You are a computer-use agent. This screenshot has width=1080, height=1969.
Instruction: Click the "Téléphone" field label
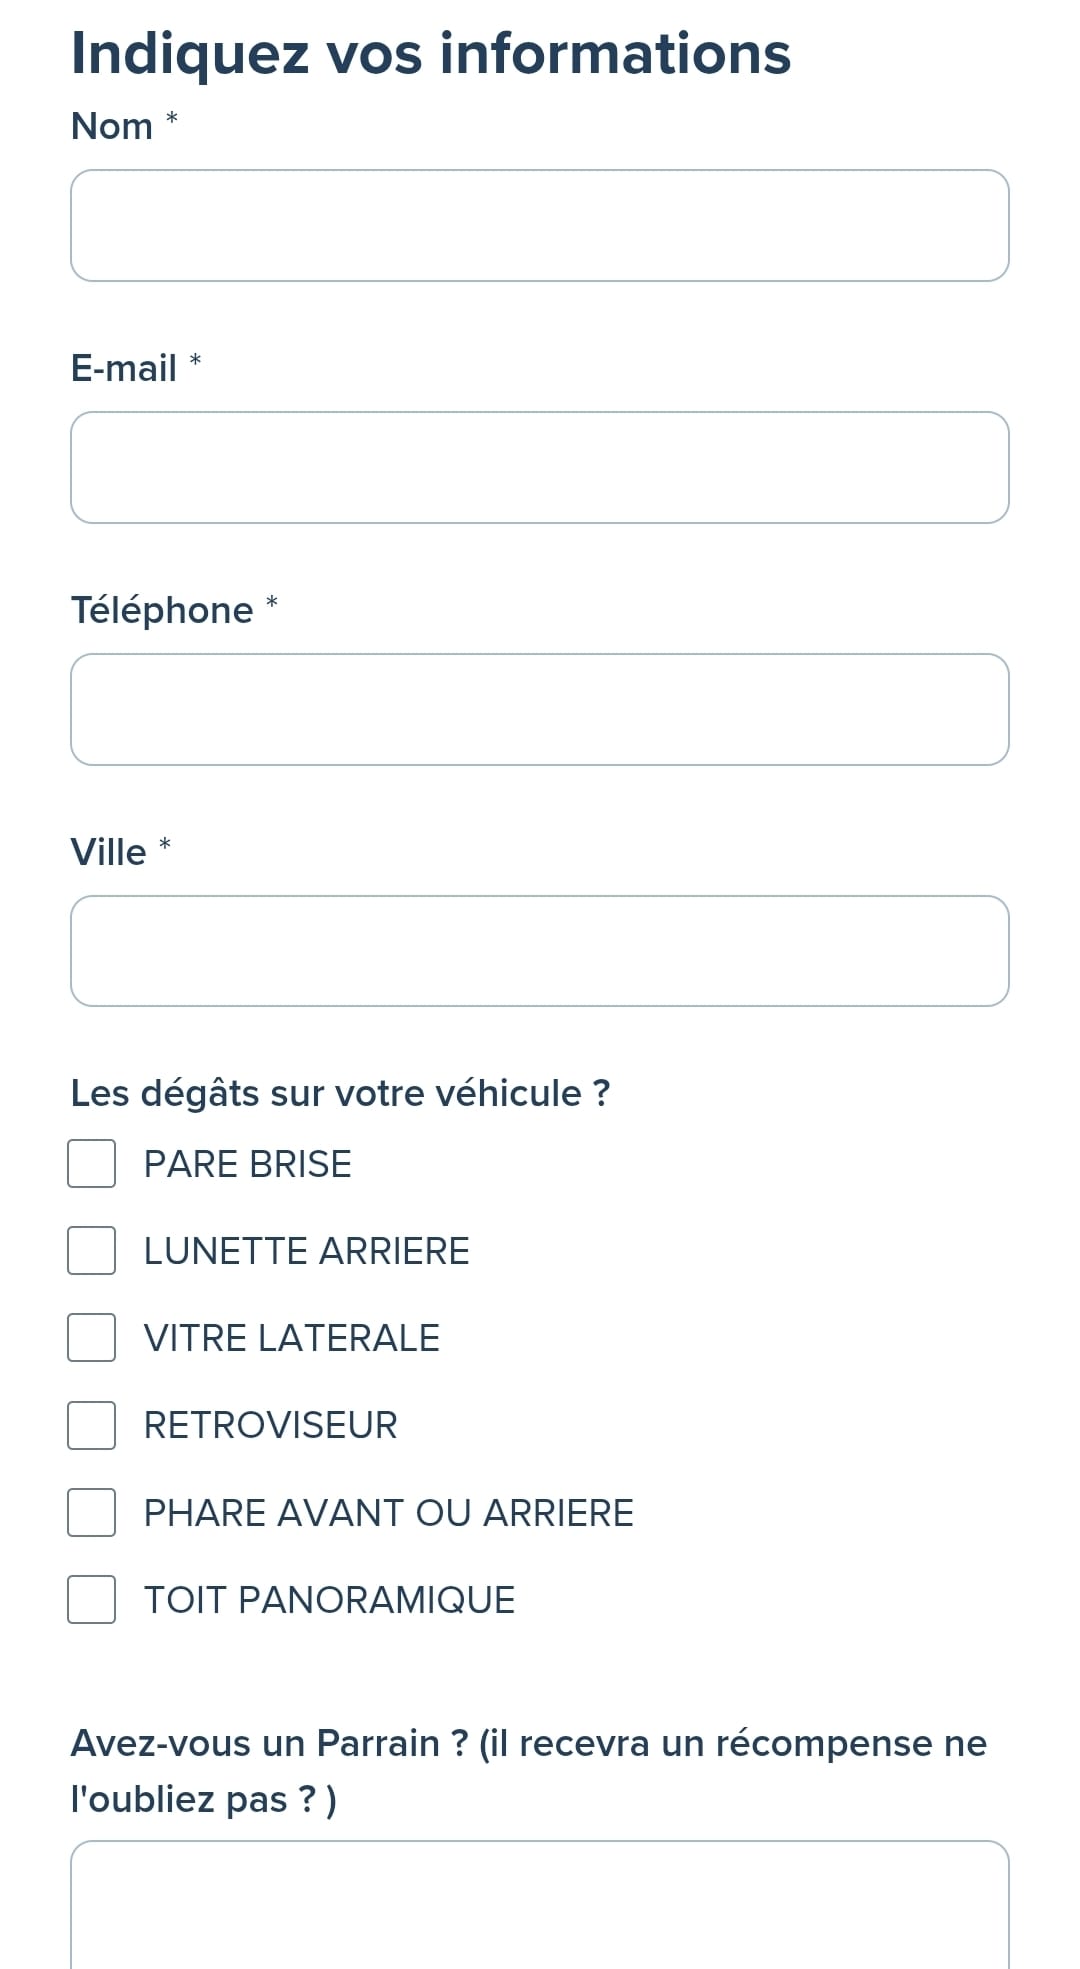pyautogui.click(x=162, y=611)
